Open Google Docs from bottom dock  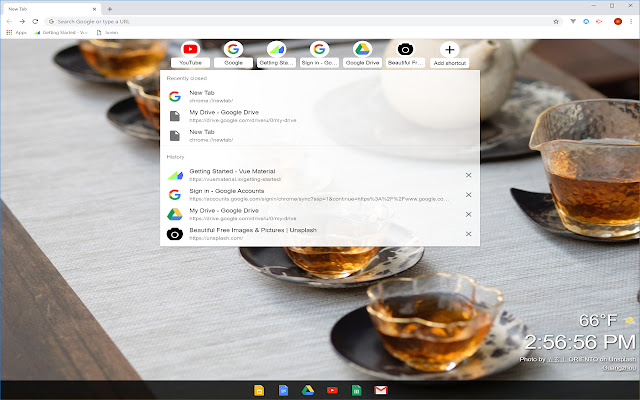coord(283,391)
